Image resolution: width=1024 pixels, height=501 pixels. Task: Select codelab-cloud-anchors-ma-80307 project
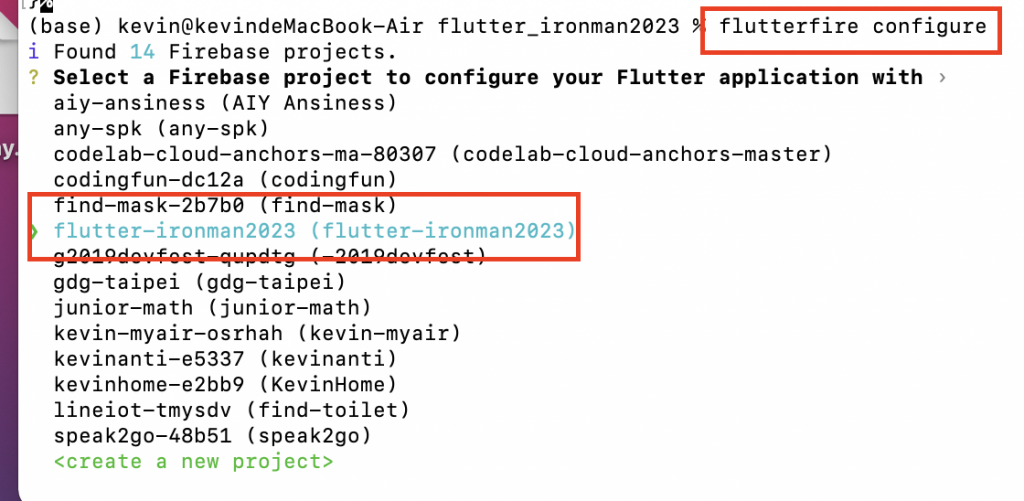pyautogui.click(x=443, y=154)
